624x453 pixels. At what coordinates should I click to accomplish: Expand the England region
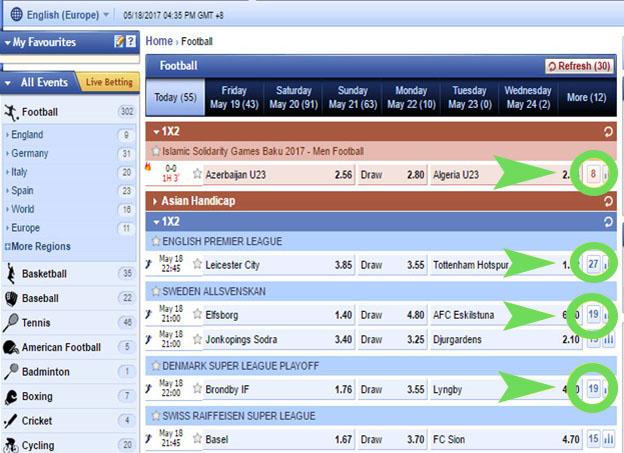pos(27,135)
